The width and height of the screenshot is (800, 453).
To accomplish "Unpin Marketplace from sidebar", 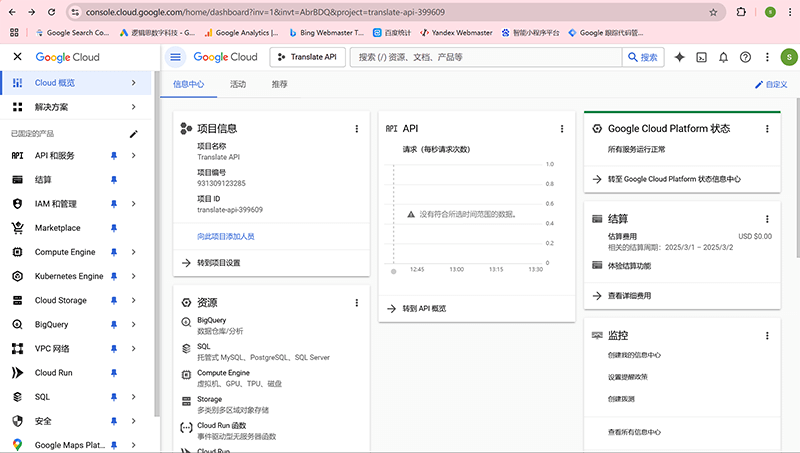I will [114, 228].
